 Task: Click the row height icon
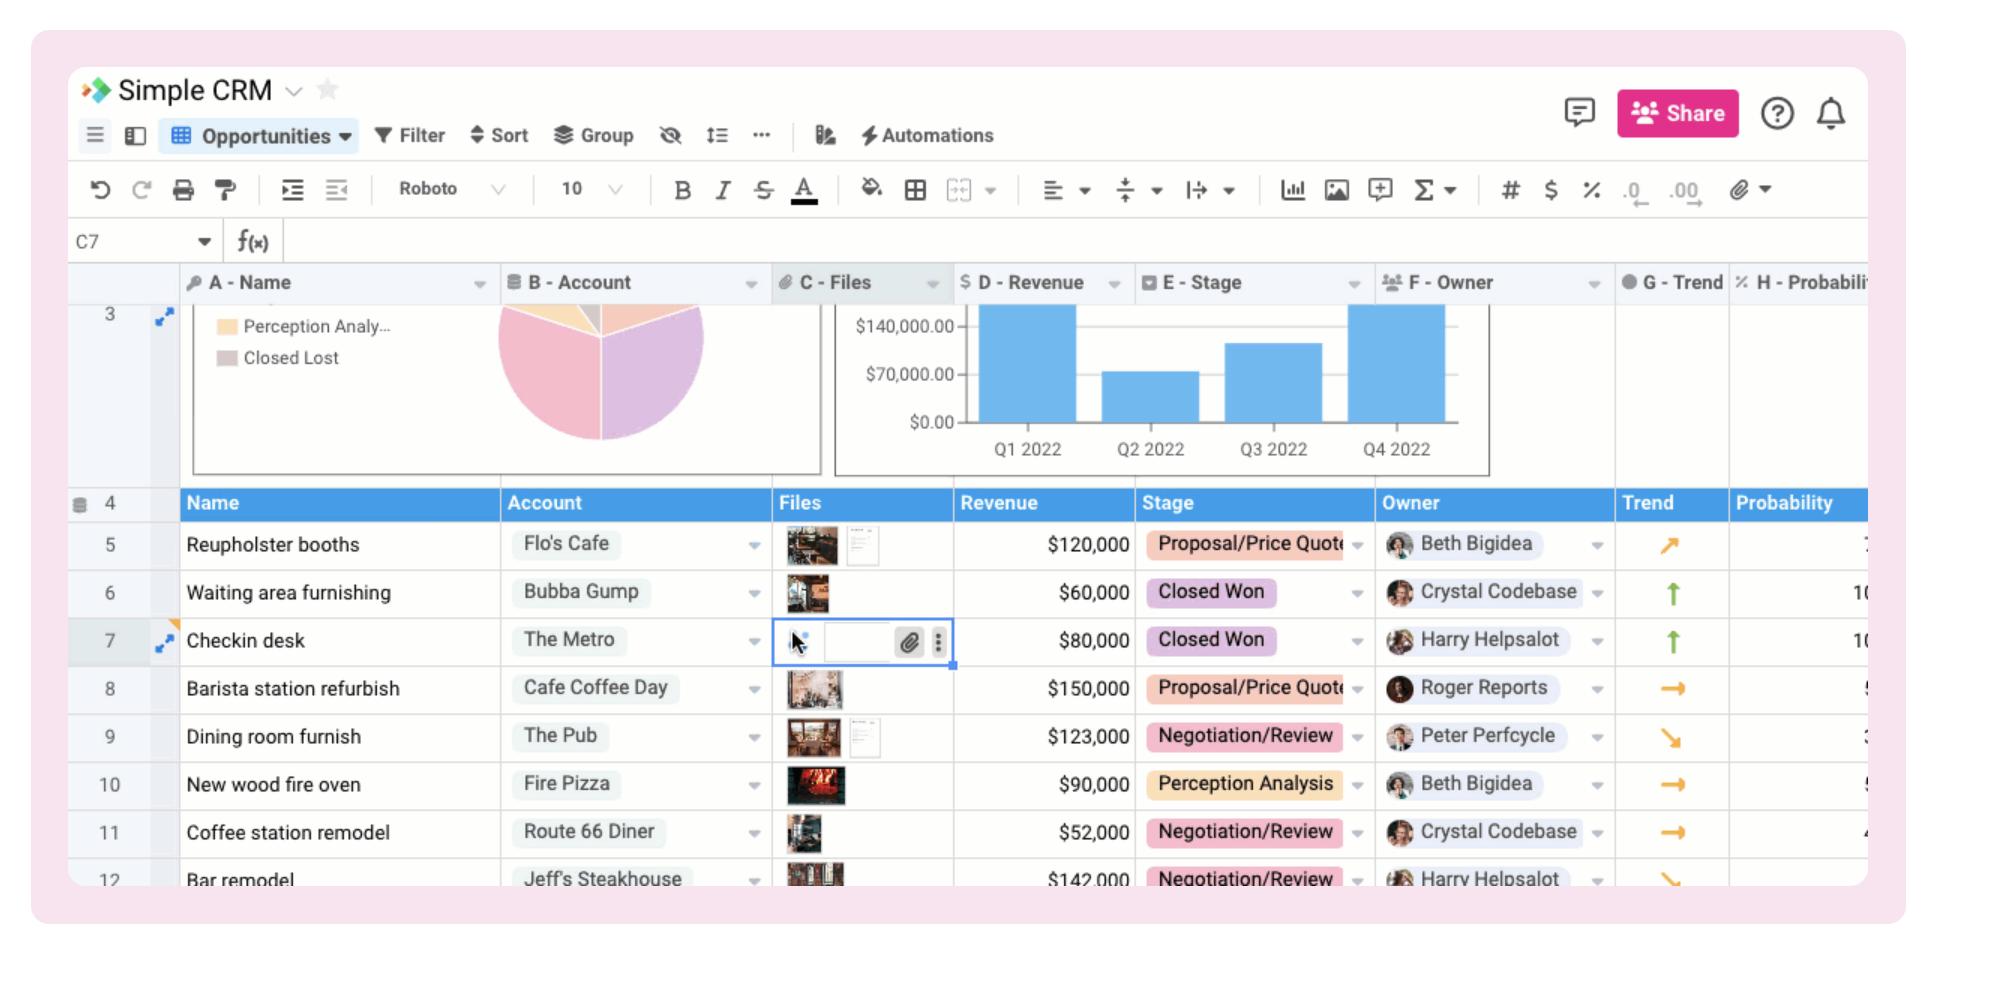coord(717,135)
